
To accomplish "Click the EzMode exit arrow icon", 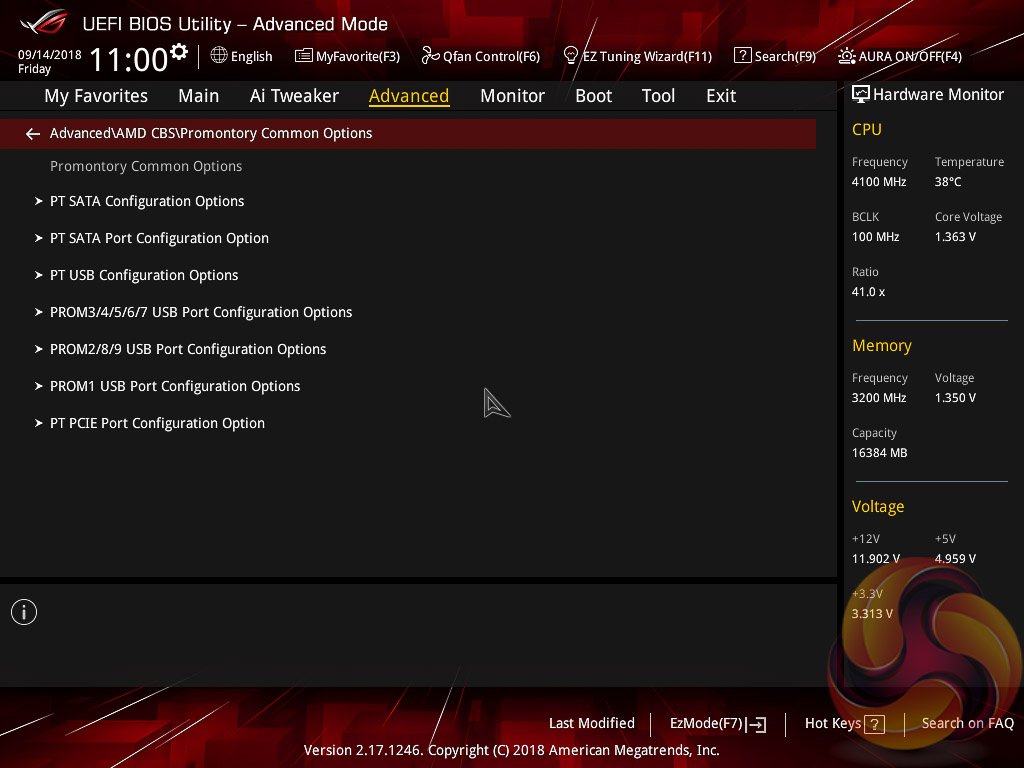I will tap(756, 724).
